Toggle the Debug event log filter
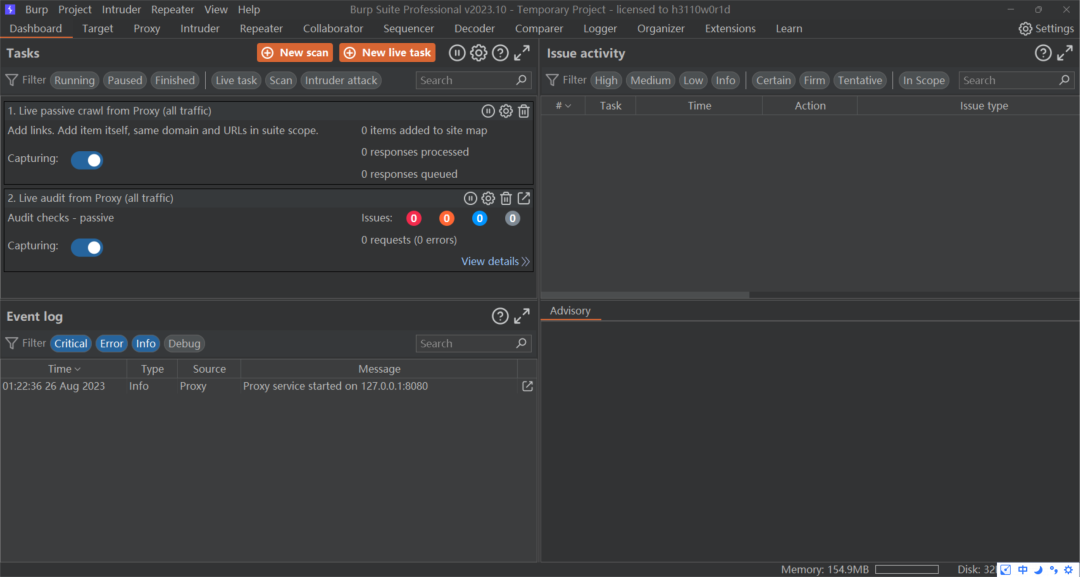The width and height of the screenshot is (1080, 577). (184, 344)
